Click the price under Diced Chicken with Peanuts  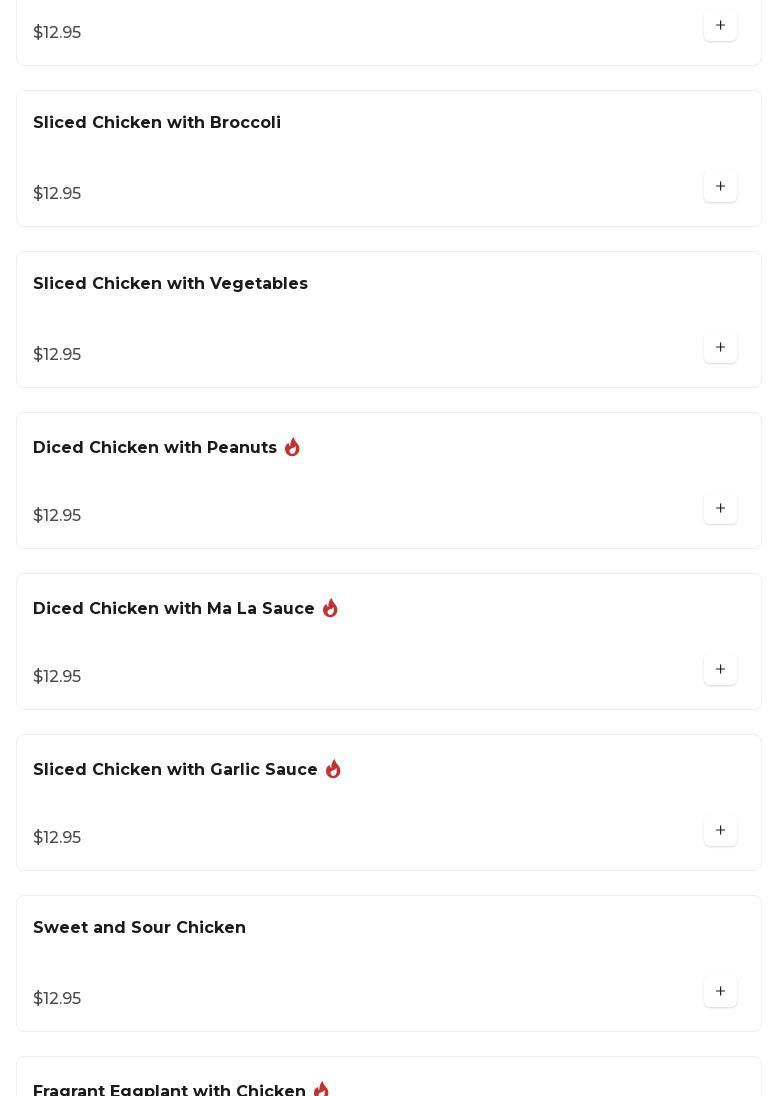[57, 516]
